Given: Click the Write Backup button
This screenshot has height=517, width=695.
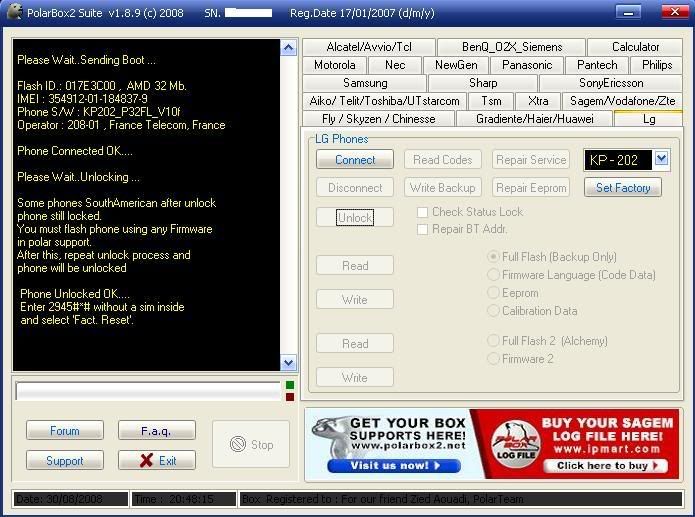Looking at the screenshot, I should point(442,188).
